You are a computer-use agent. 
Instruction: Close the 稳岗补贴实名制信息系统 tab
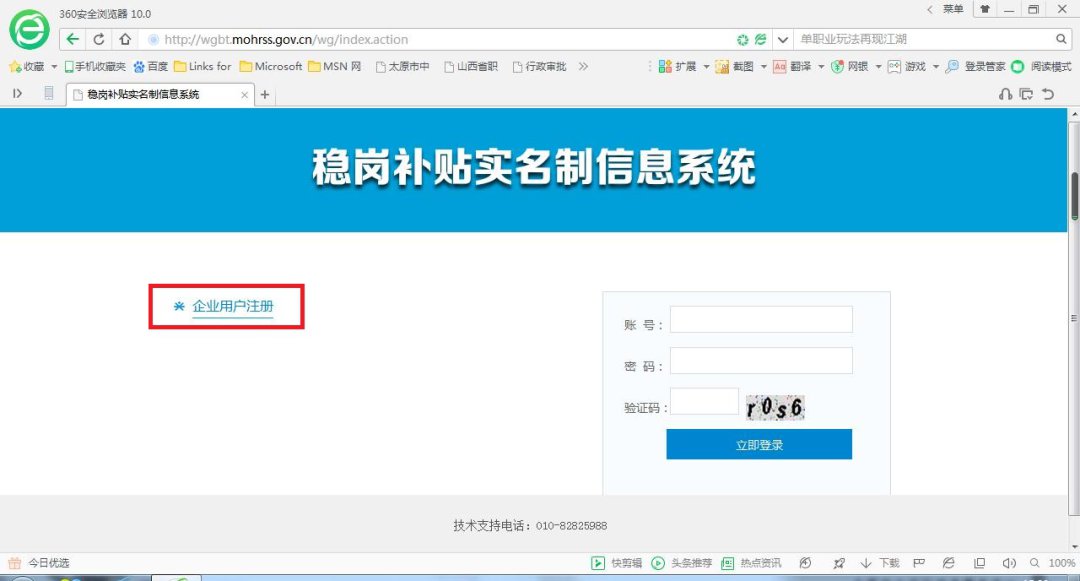tap(245, 95)
